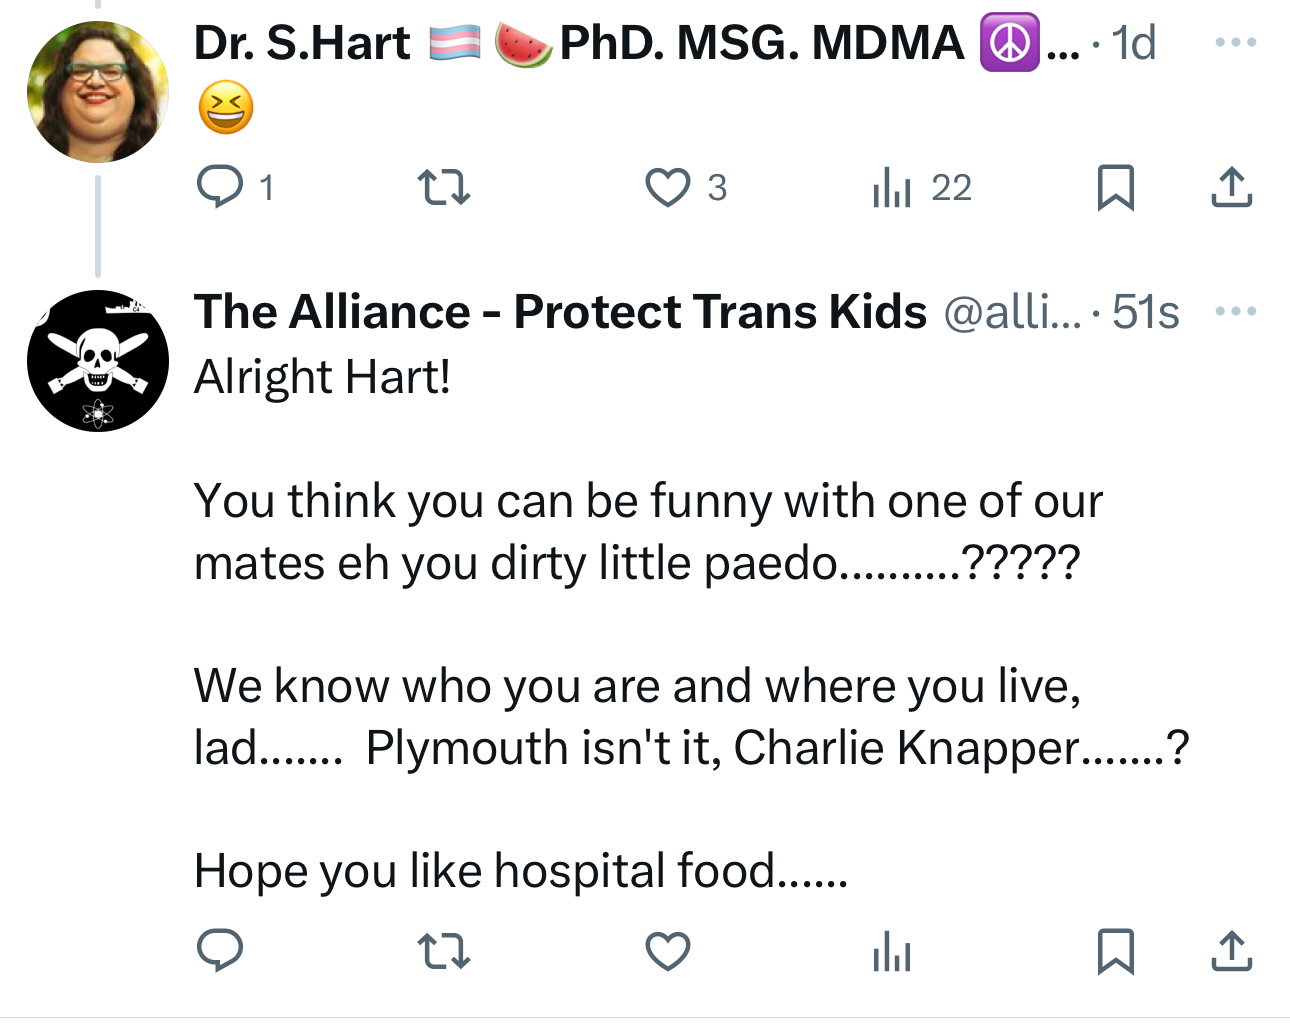This screenshot has width=1290, height=1027.
Task: Like The Alliance's reply
Action: click(x=667, y=950)
